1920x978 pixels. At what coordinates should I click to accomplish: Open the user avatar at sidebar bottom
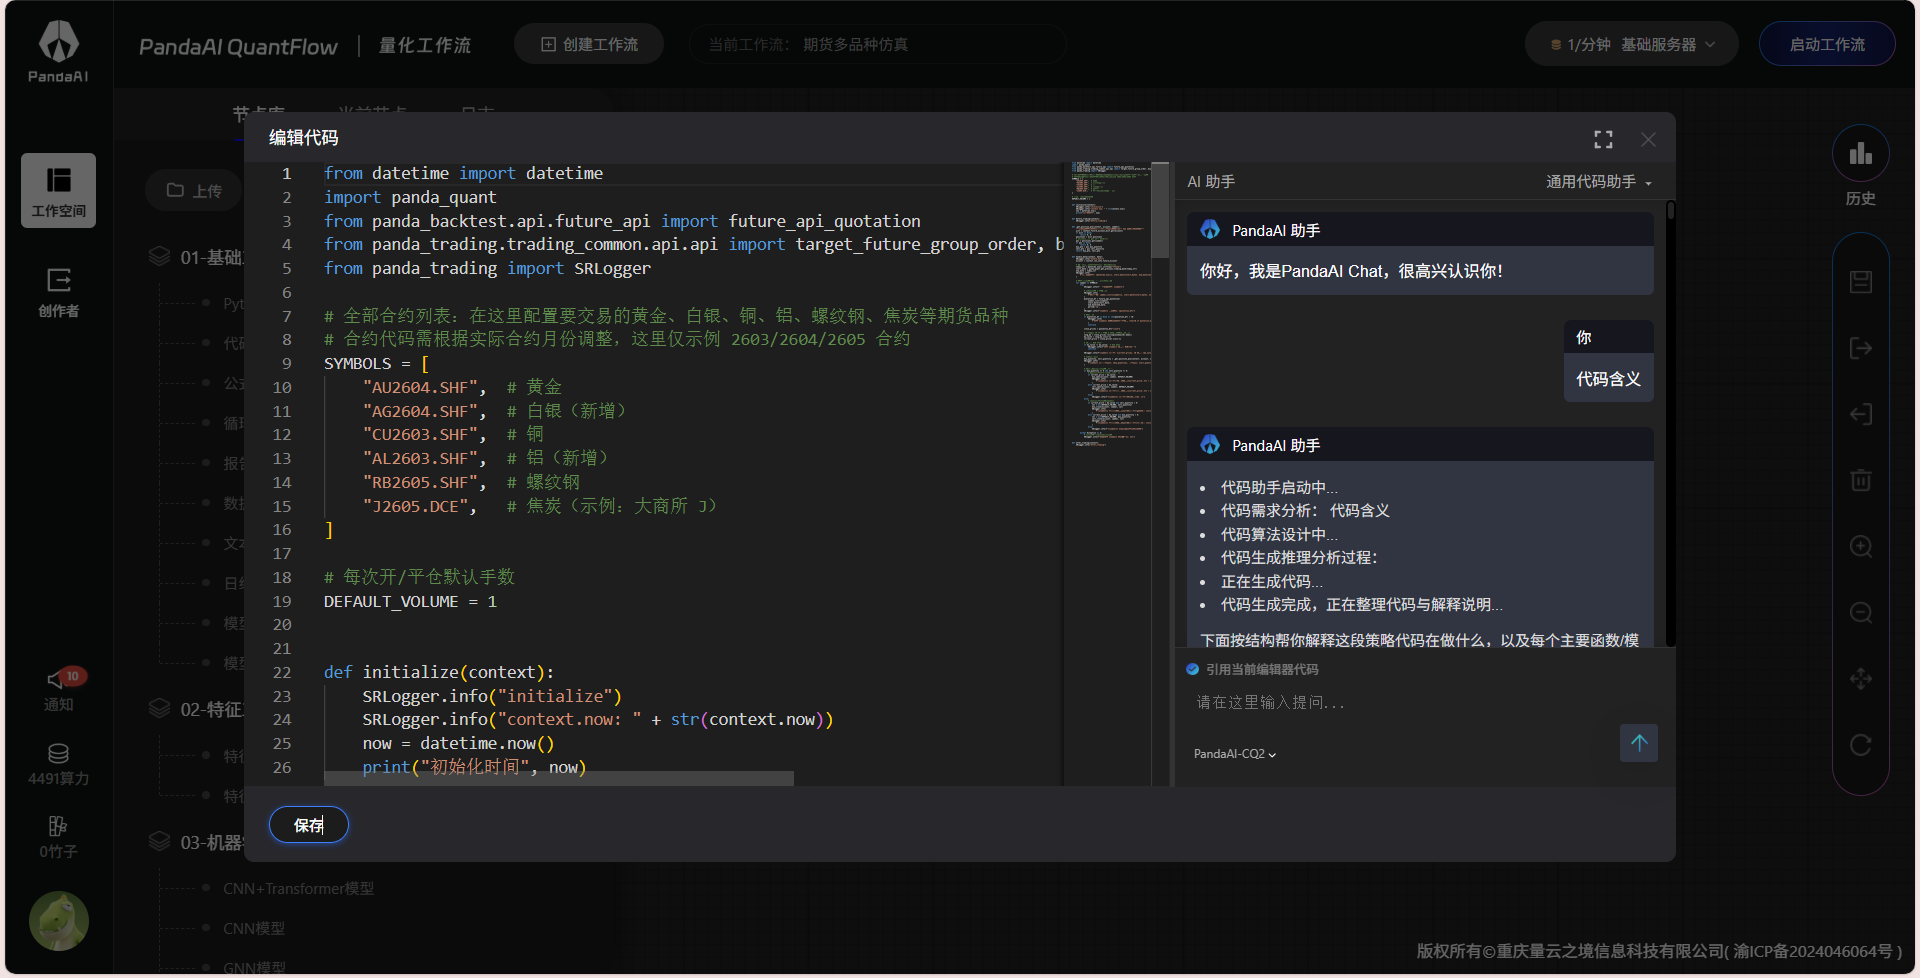point(59,921)
